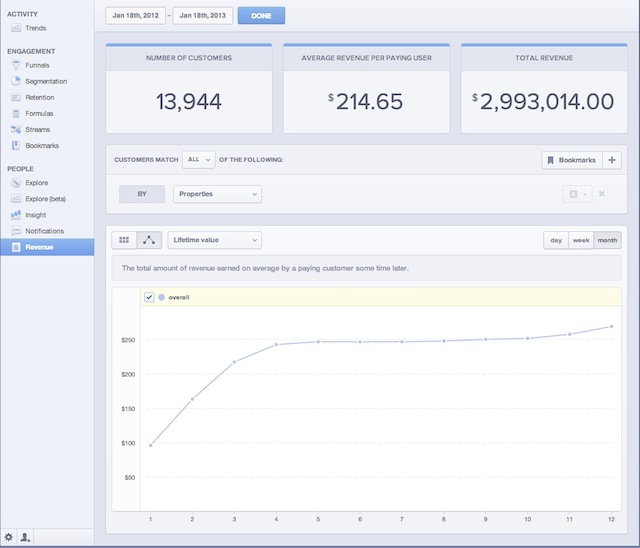Switch to the table grid view icon
640x548 pixels.
pyautogui.click(x=124, y=240)
